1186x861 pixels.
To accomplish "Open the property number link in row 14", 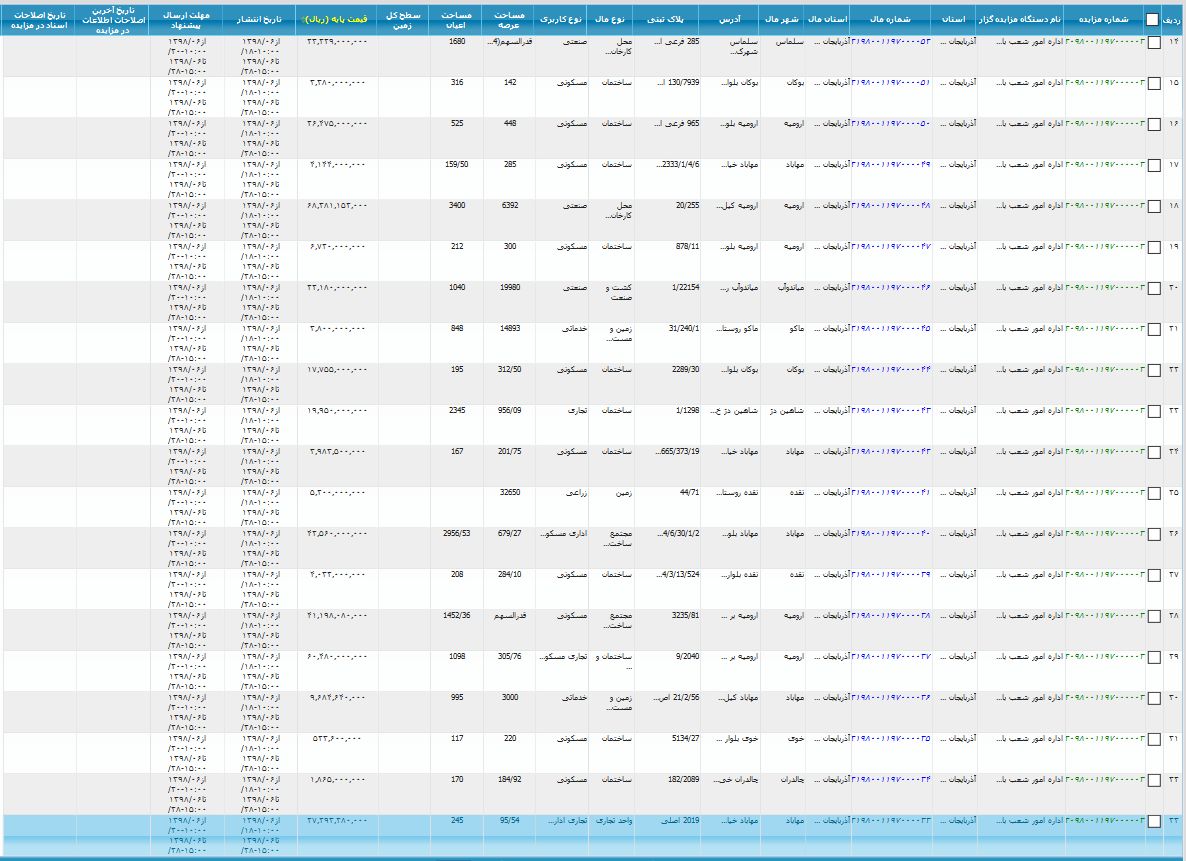I will click(891, 42).
